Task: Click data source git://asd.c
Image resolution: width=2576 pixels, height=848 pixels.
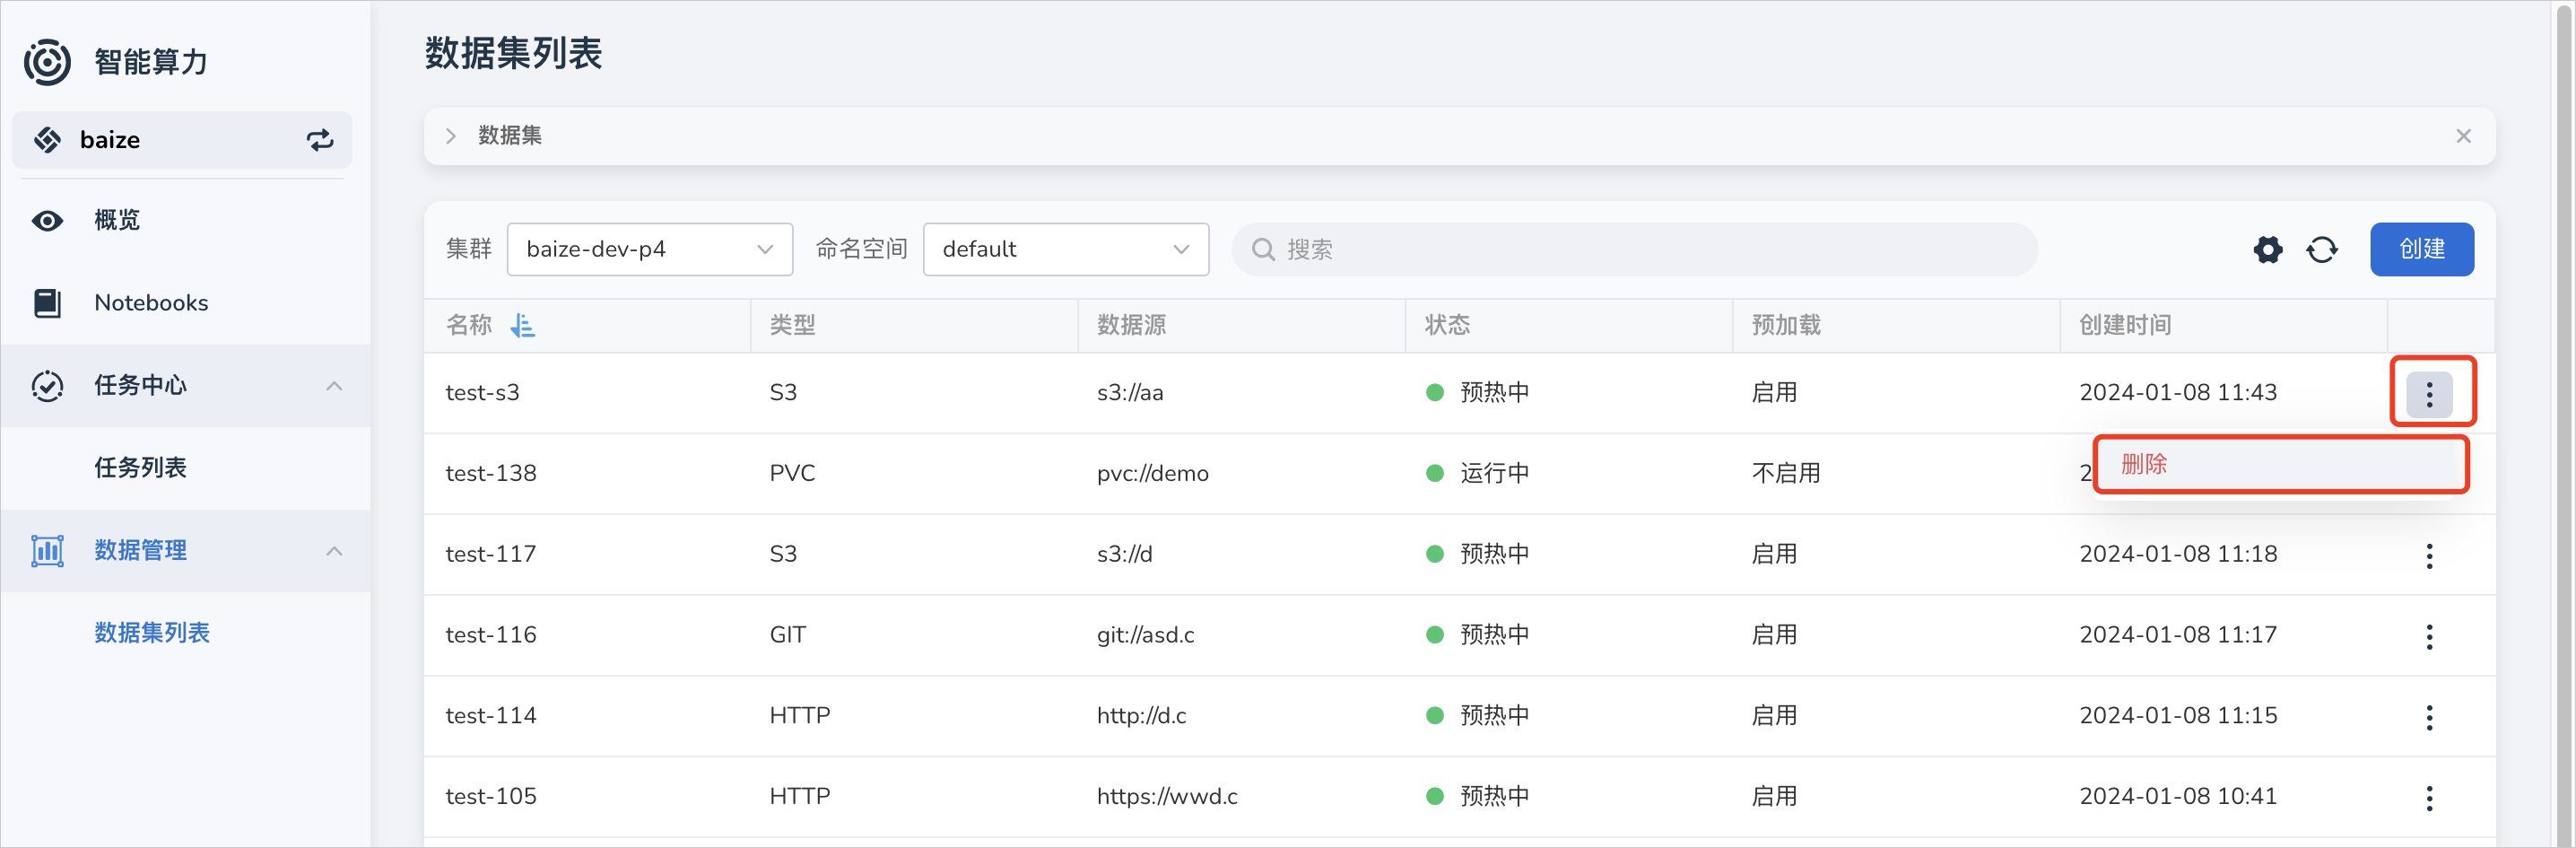Action: coord(1145,636)
